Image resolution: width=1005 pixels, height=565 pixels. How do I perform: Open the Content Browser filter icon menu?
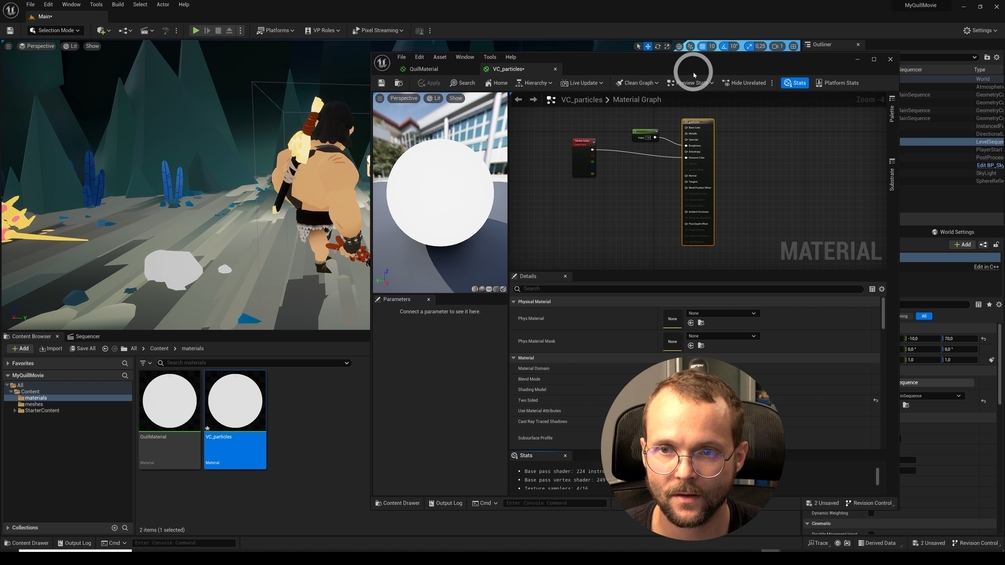tap(145, 363)
